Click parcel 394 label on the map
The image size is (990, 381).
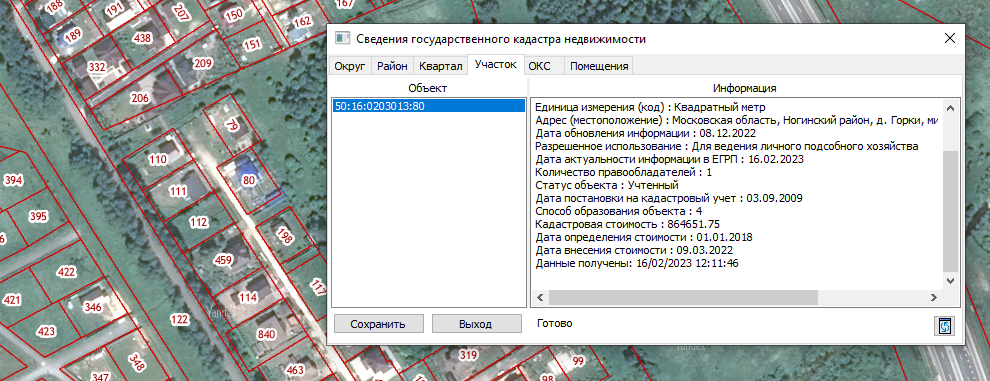click(13, 181)
